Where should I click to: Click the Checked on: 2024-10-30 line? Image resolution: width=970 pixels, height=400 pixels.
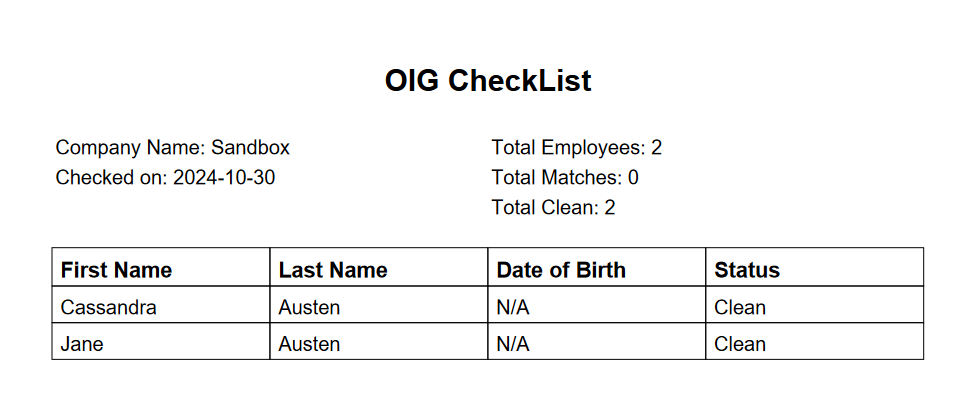click(165, 177)
